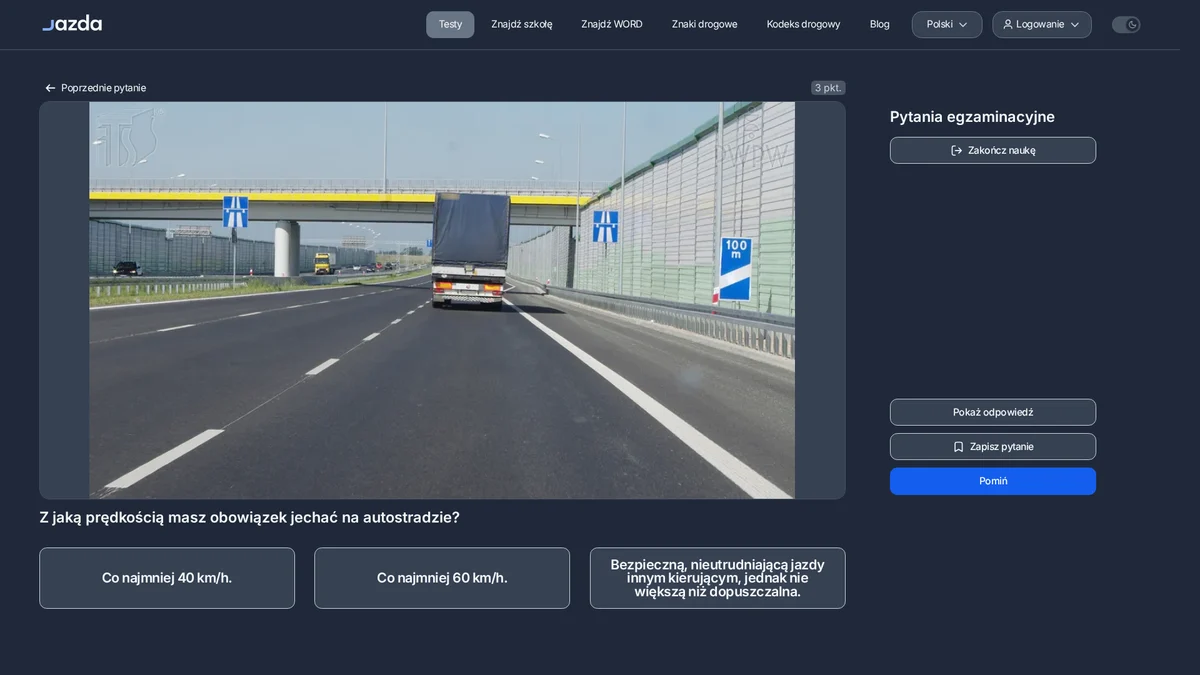Go back via Poprzednie pytanie link

click(95, 88)
